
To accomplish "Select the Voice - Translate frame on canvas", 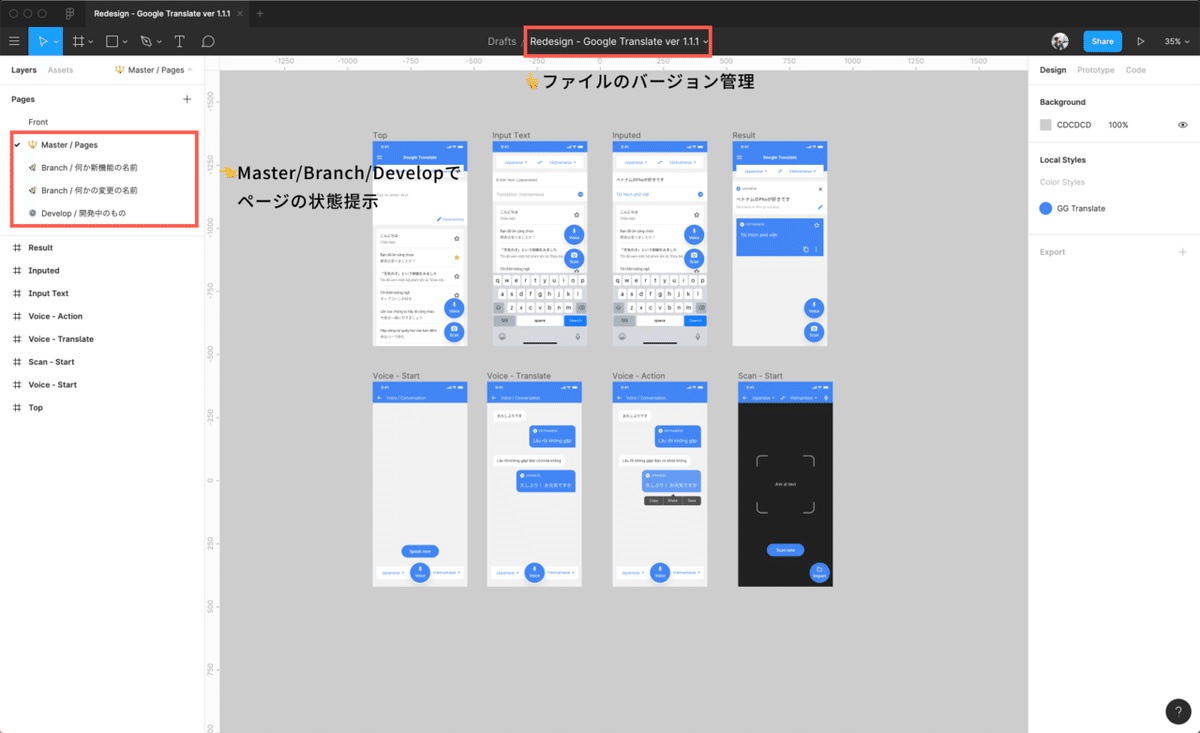I will (x=534, y=484).
